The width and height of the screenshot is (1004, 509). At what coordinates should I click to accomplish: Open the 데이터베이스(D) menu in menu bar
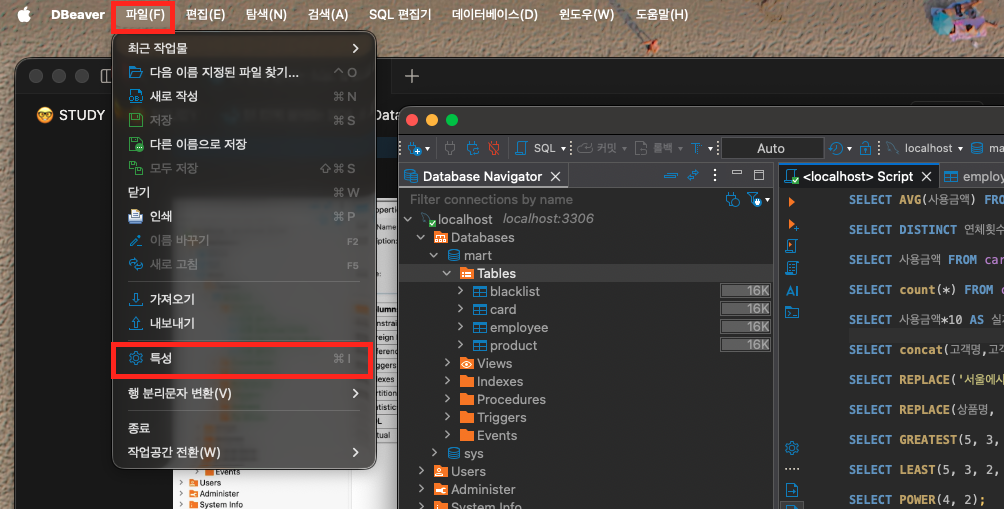click(x=495, y=14)
